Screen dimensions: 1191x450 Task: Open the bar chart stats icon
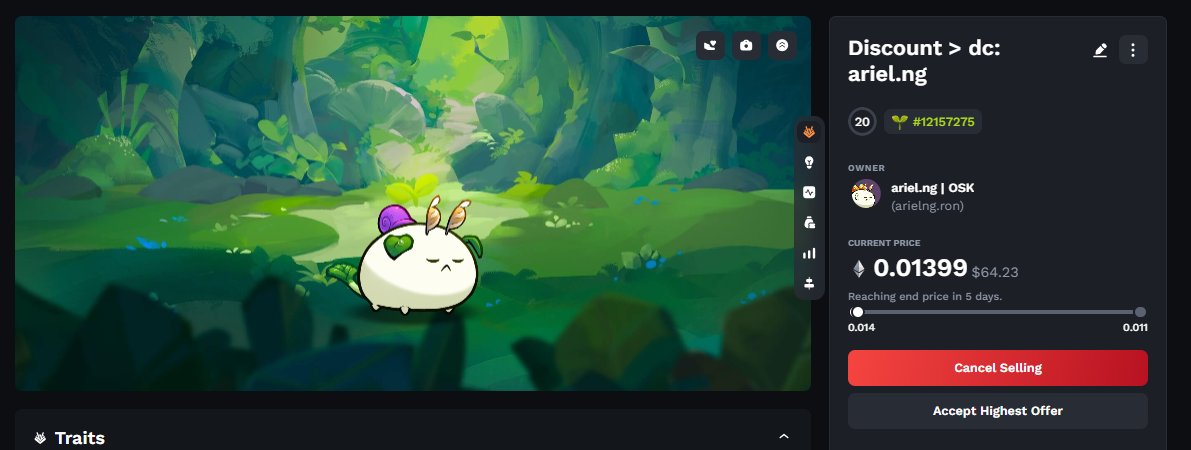tap(809, 253)
